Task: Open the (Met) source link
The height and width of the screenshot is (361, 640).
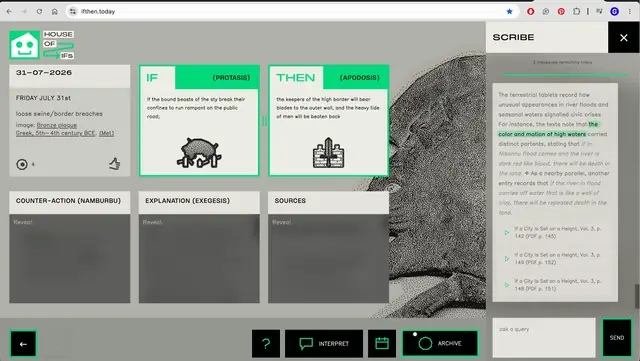Action: click(107, 133)
